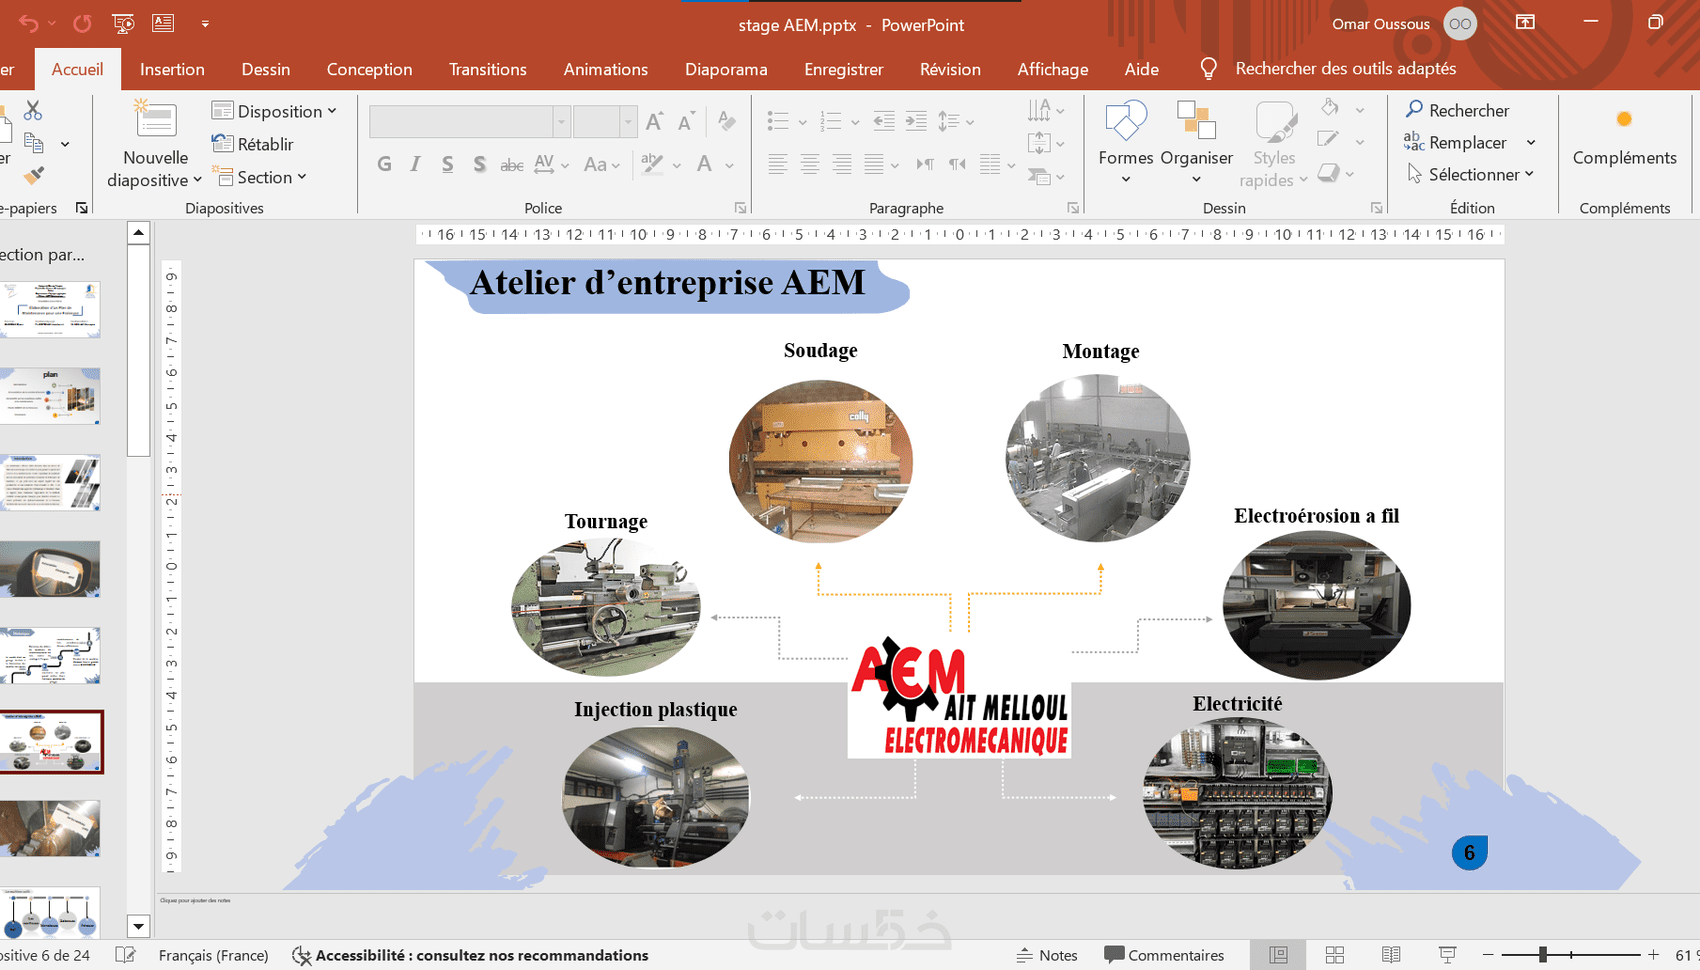Image resolution: width=1700 pixels, height=970 pixels.
Task: Align paragraph text to the right
Action: pyautogui.click(x=842, y=164)
